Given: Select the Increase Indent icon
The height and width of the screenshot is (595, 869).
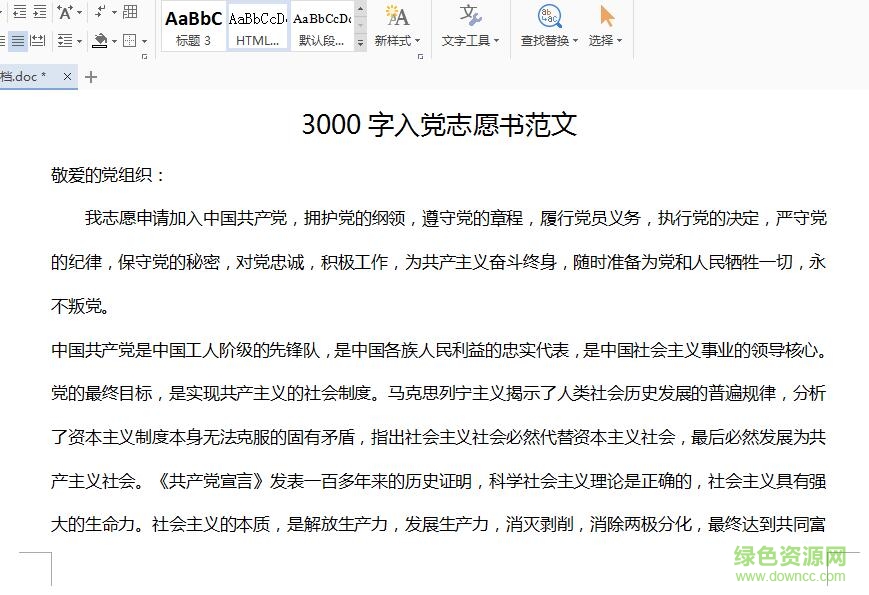Looking at the screenshot, I should pos(40,12).
